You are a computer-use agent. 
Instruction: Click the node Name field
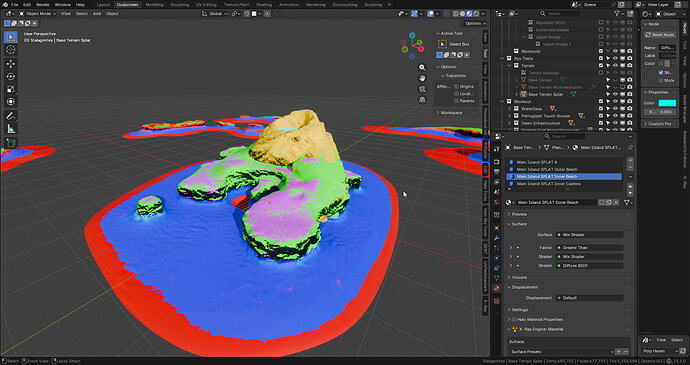(x=668, y=48)
